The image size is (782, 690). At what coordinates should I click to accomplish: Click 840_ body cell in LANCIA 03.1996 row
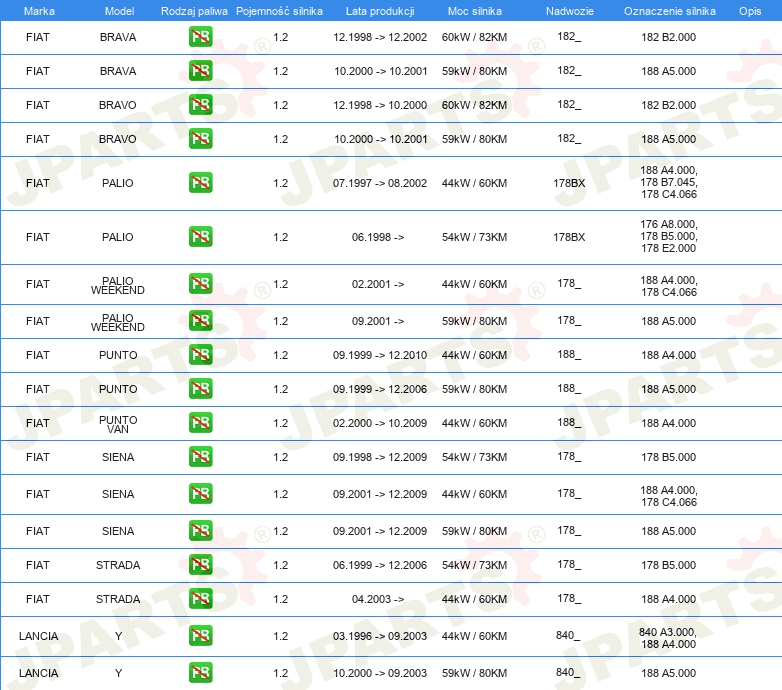(x=568, y=635)
